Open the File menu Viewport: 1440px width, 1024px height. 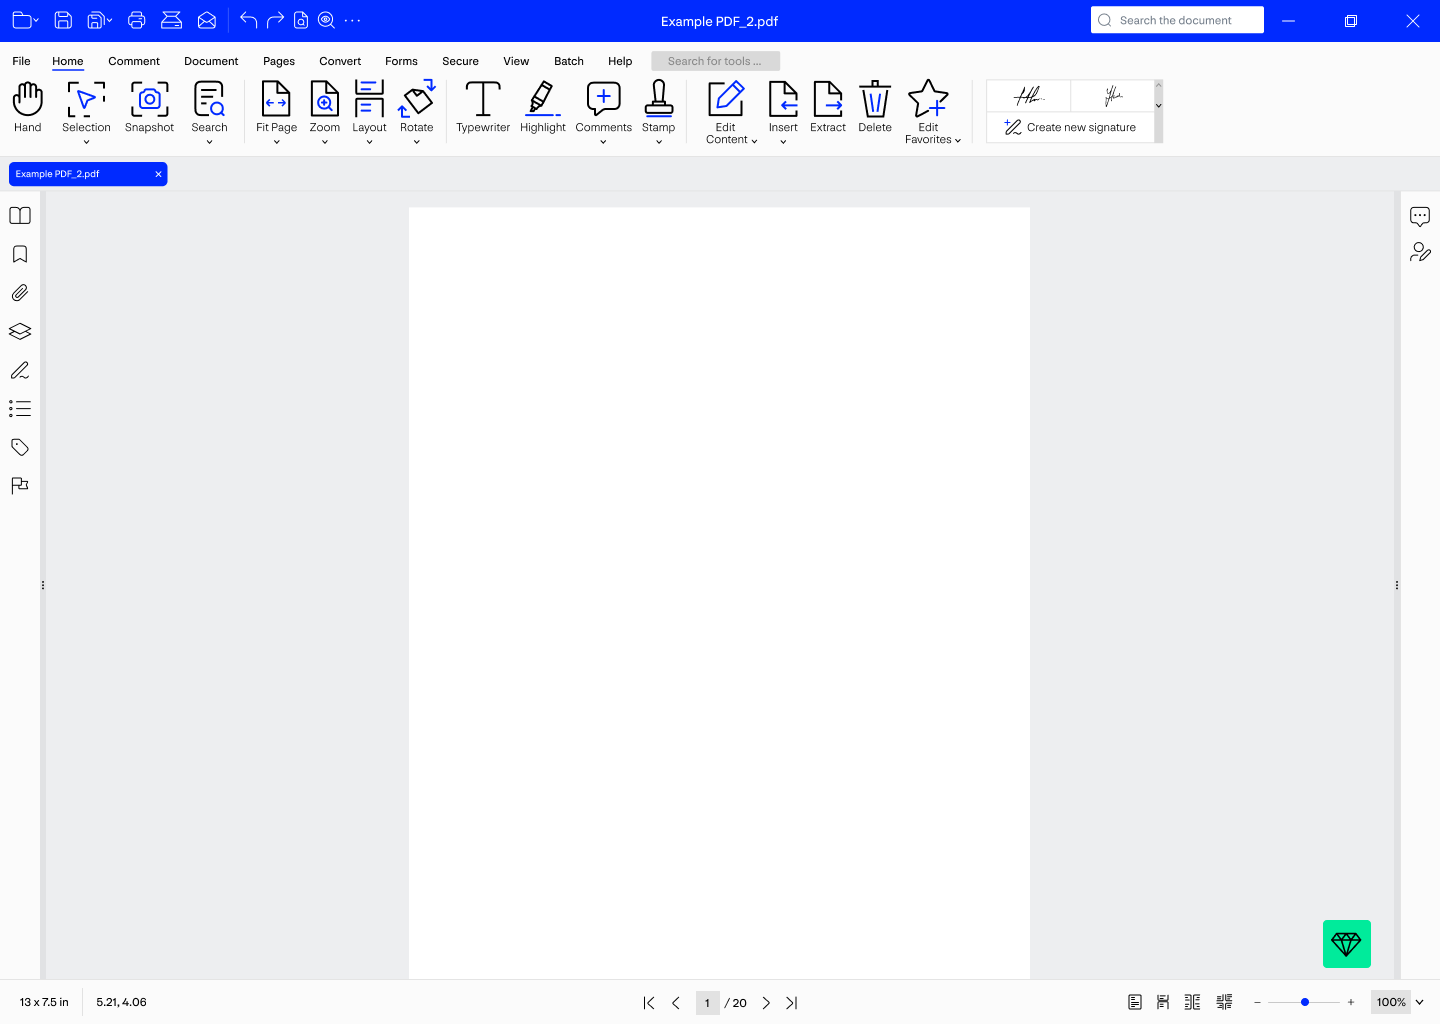pos(21,61)
